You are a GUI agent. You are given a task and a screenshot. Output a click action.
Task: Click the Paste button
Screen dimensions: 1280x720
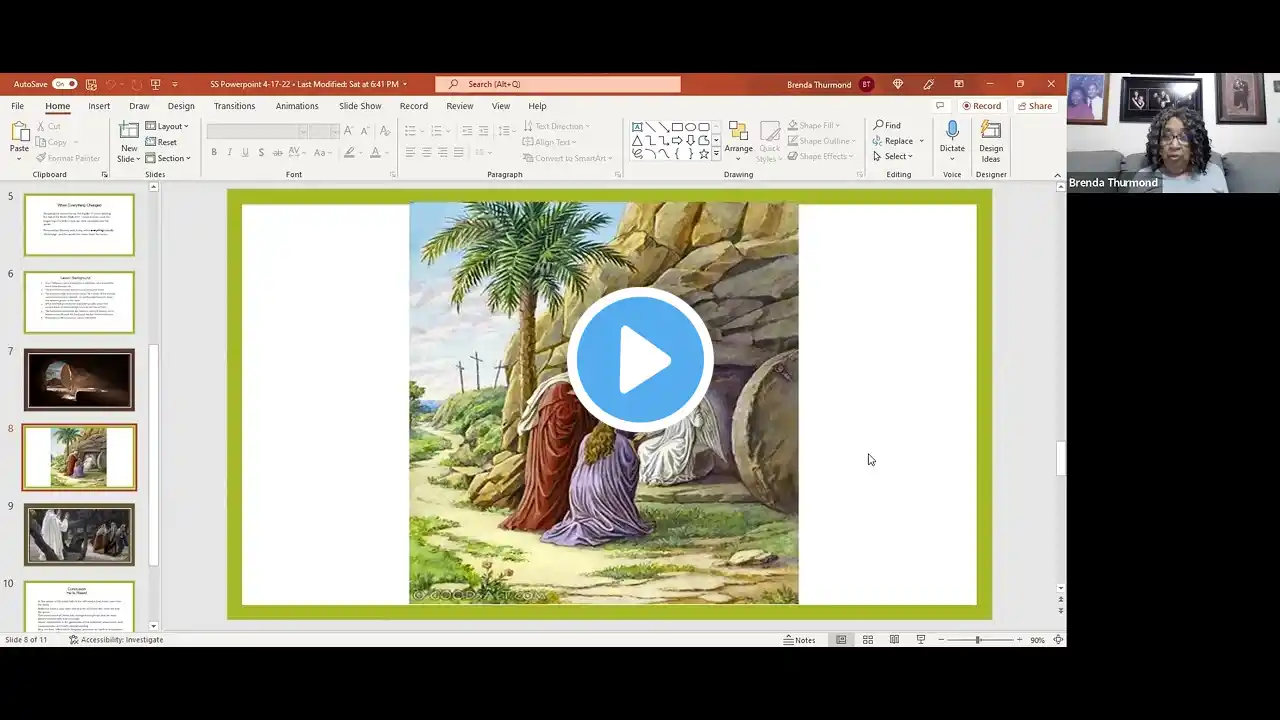19,141
